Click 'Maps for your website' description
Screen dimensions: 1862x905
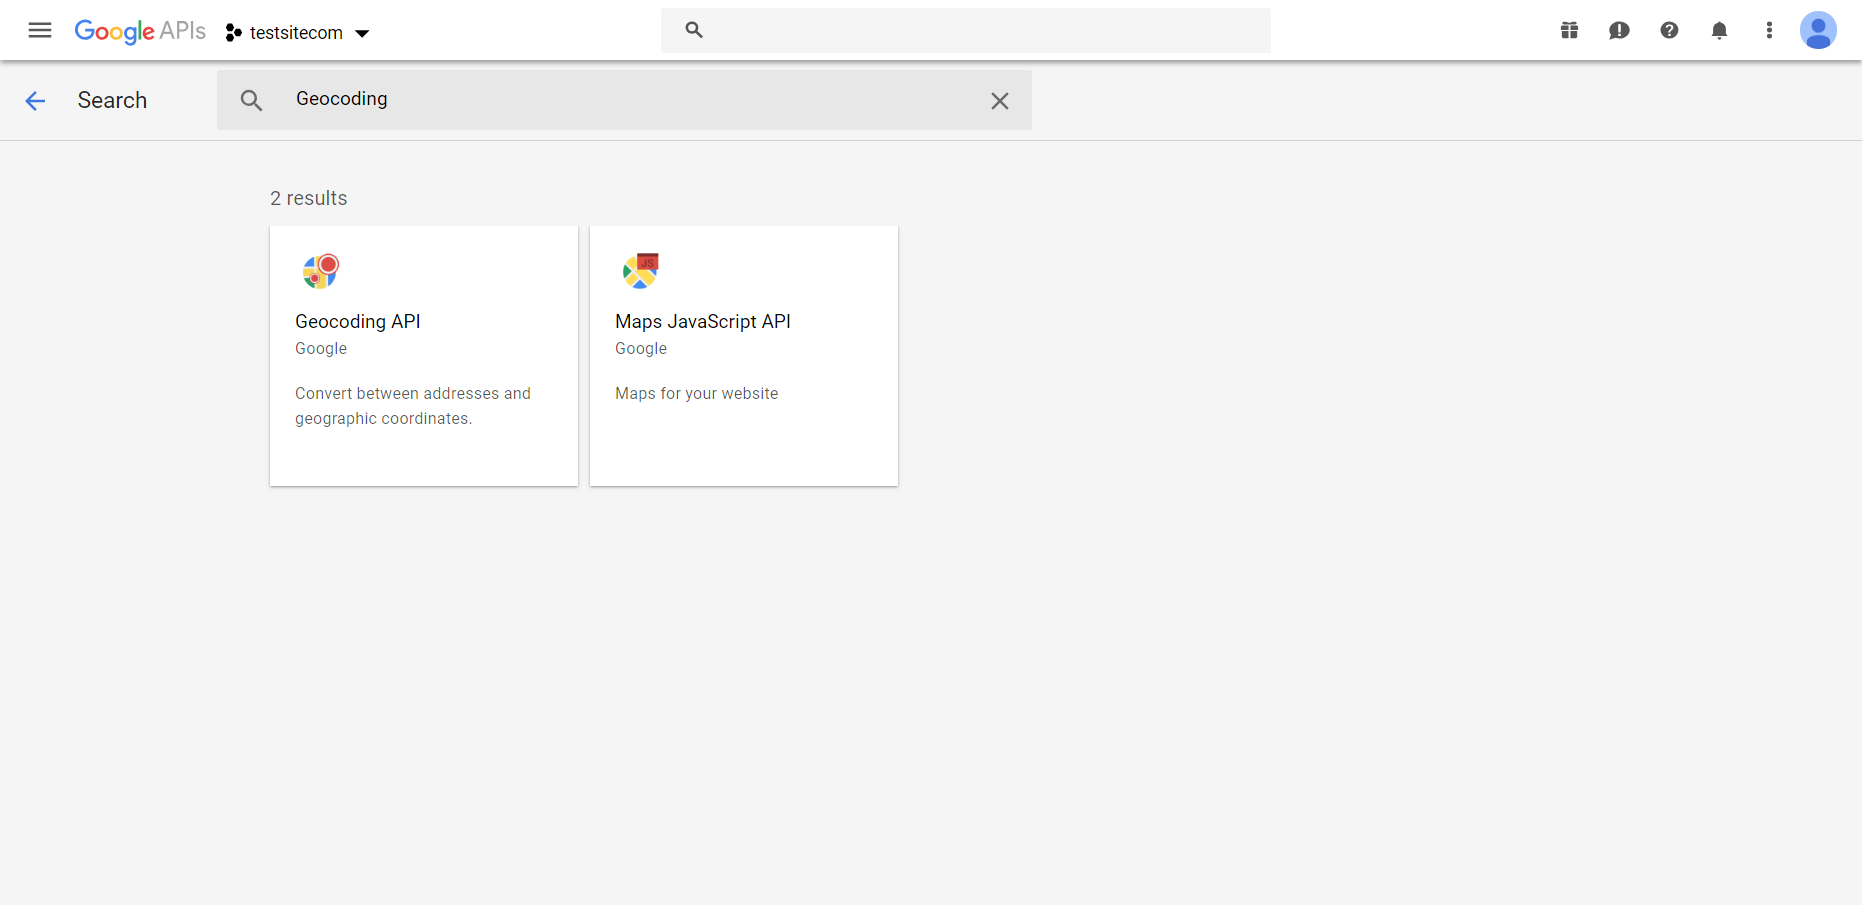coord(697,393)
